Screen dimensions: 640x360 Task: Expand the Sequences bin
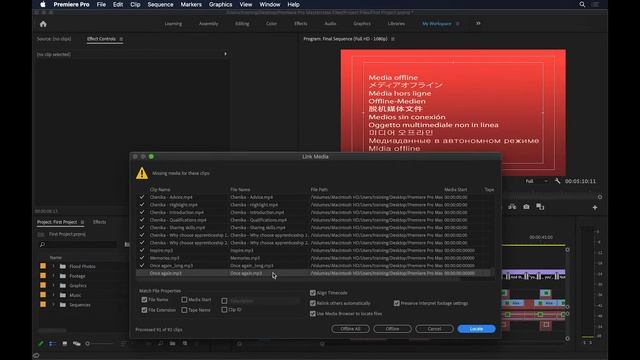(53, 304)
